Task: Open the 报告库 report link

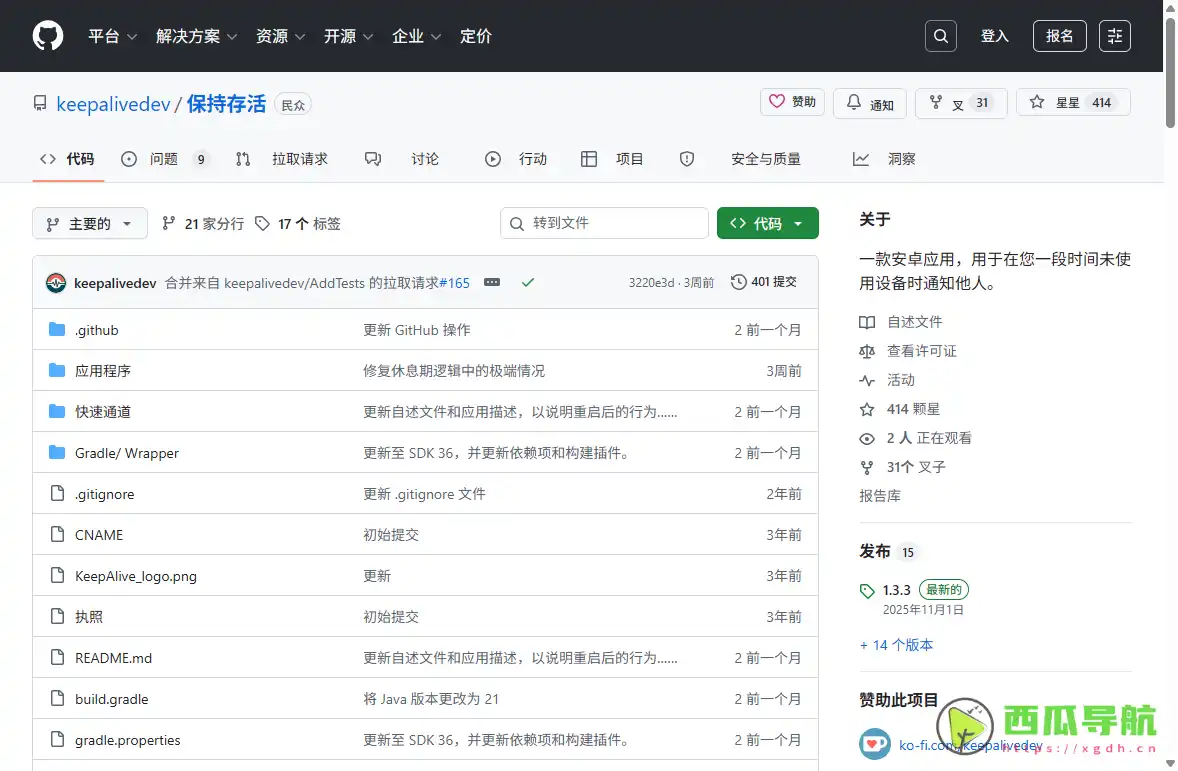Action: pos(880,496)
